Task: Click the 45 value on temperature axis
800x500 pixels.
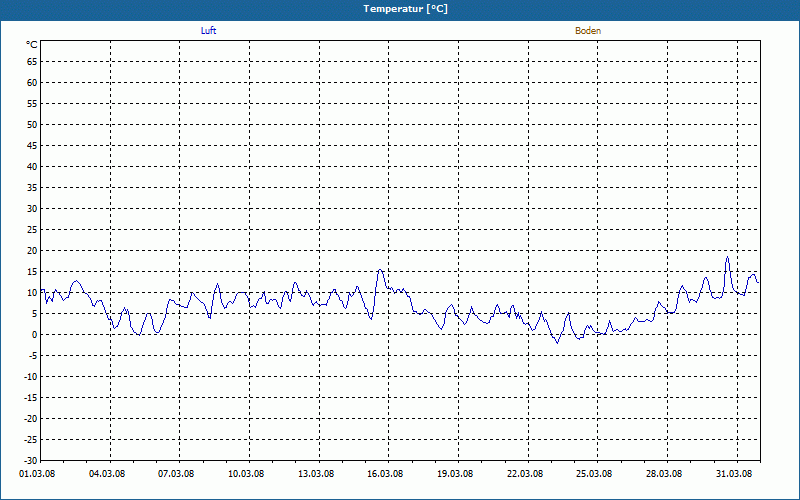Action: [x=32, y=146]
